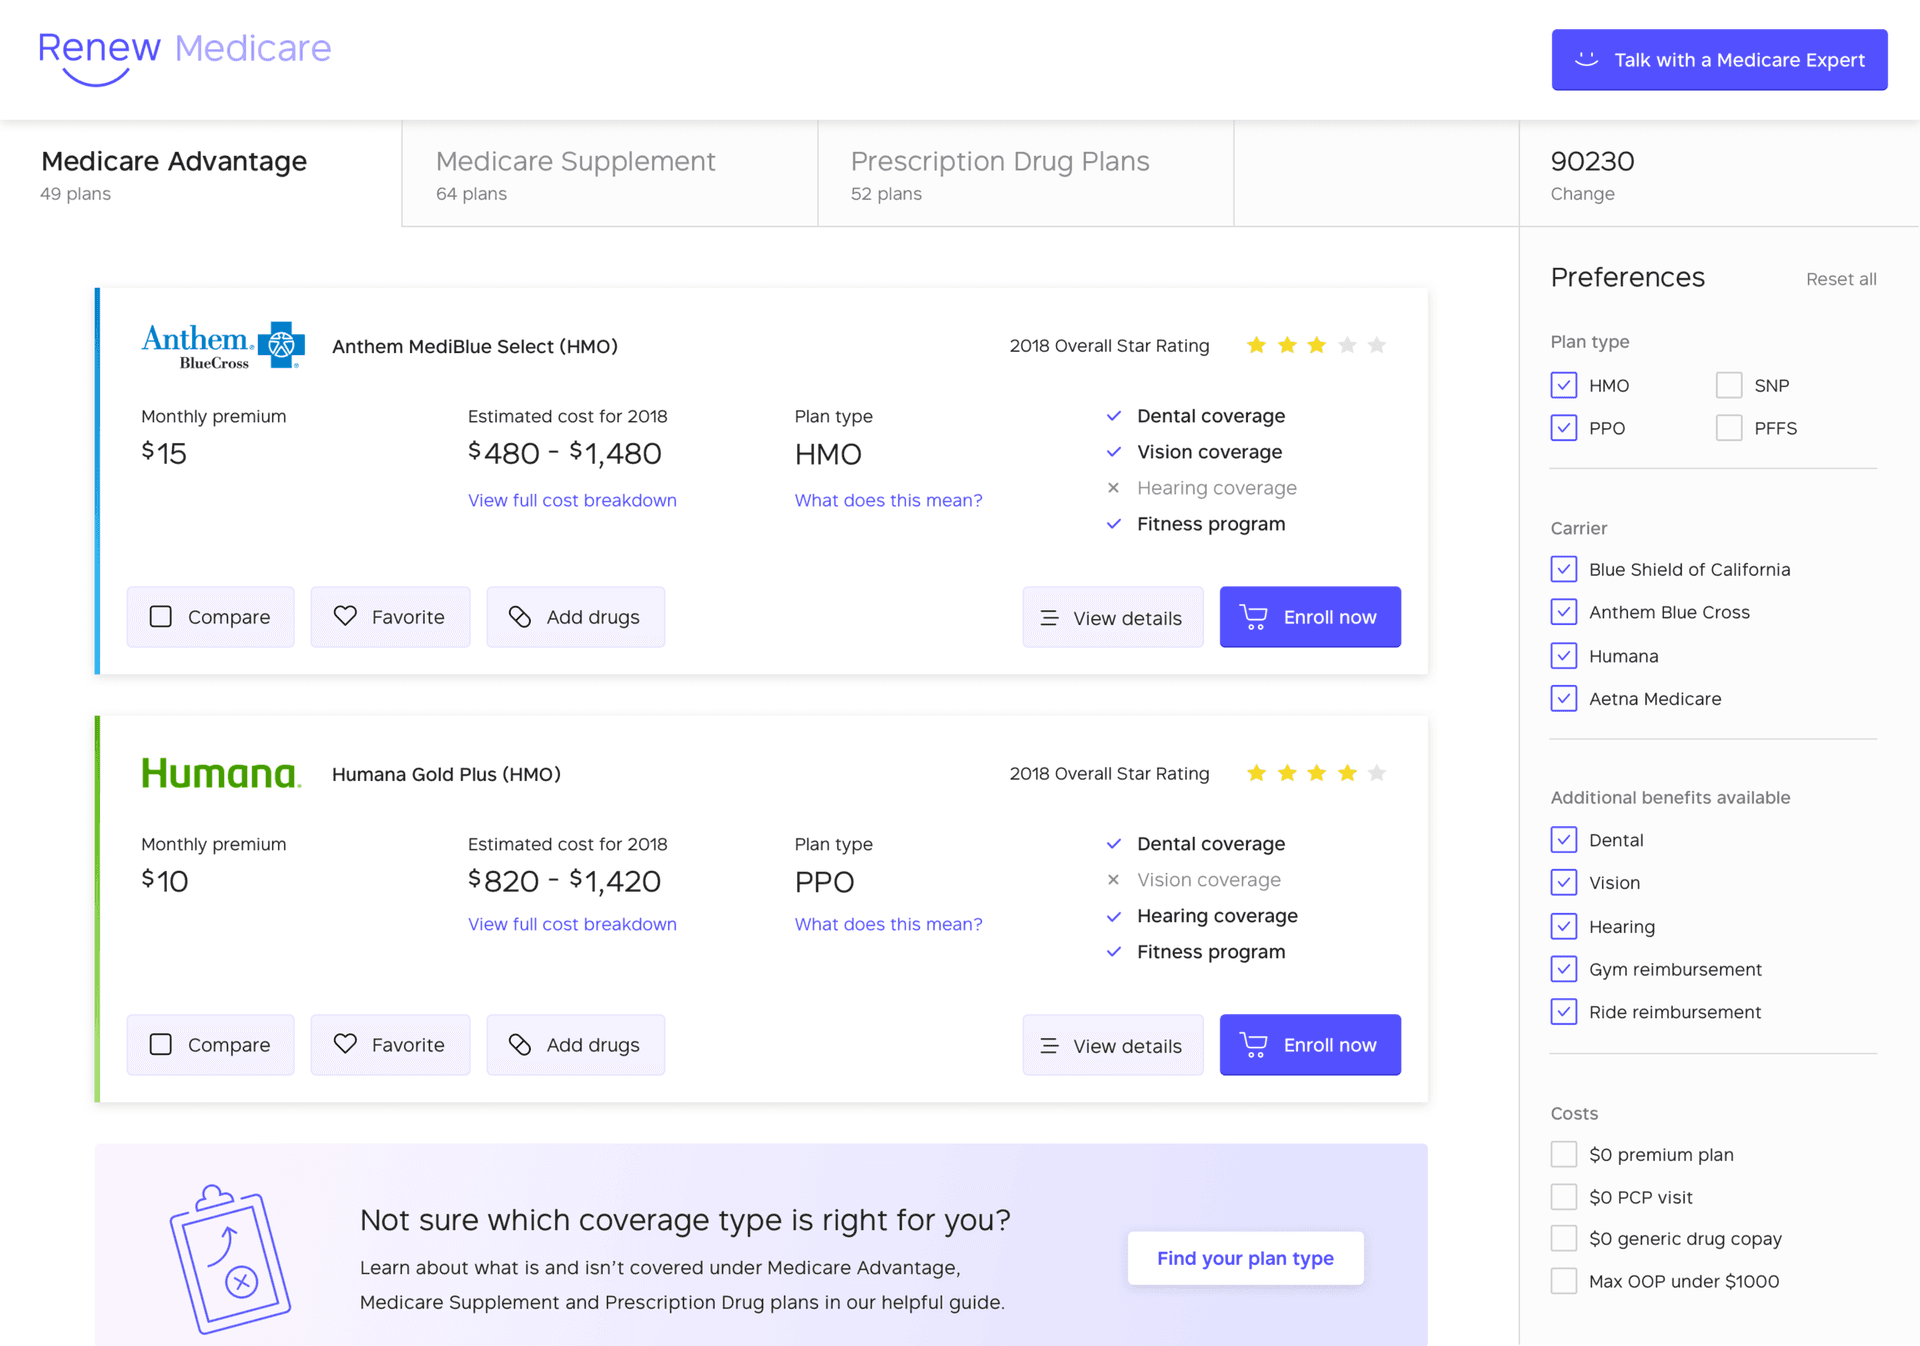This screenshot has height=1346, width=1920.
Task: View details of Anthem MediBlue Select
Action: point(1112,618)
